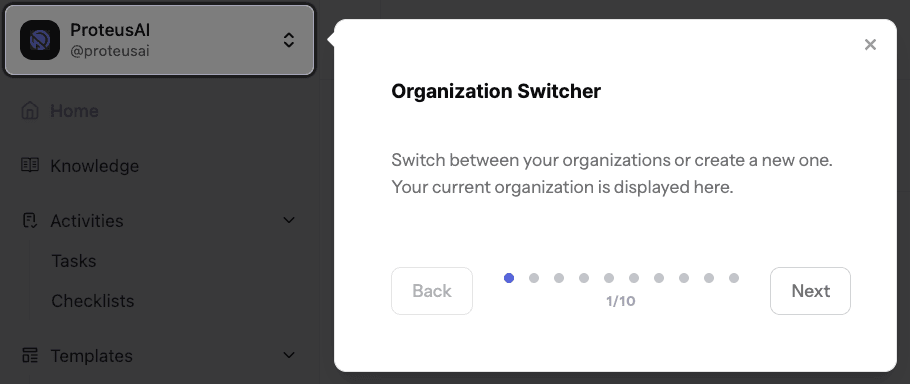This screenshot has width=910, height=384.
Task: Click the 1/10 step counter
Action: coord(620,302)
